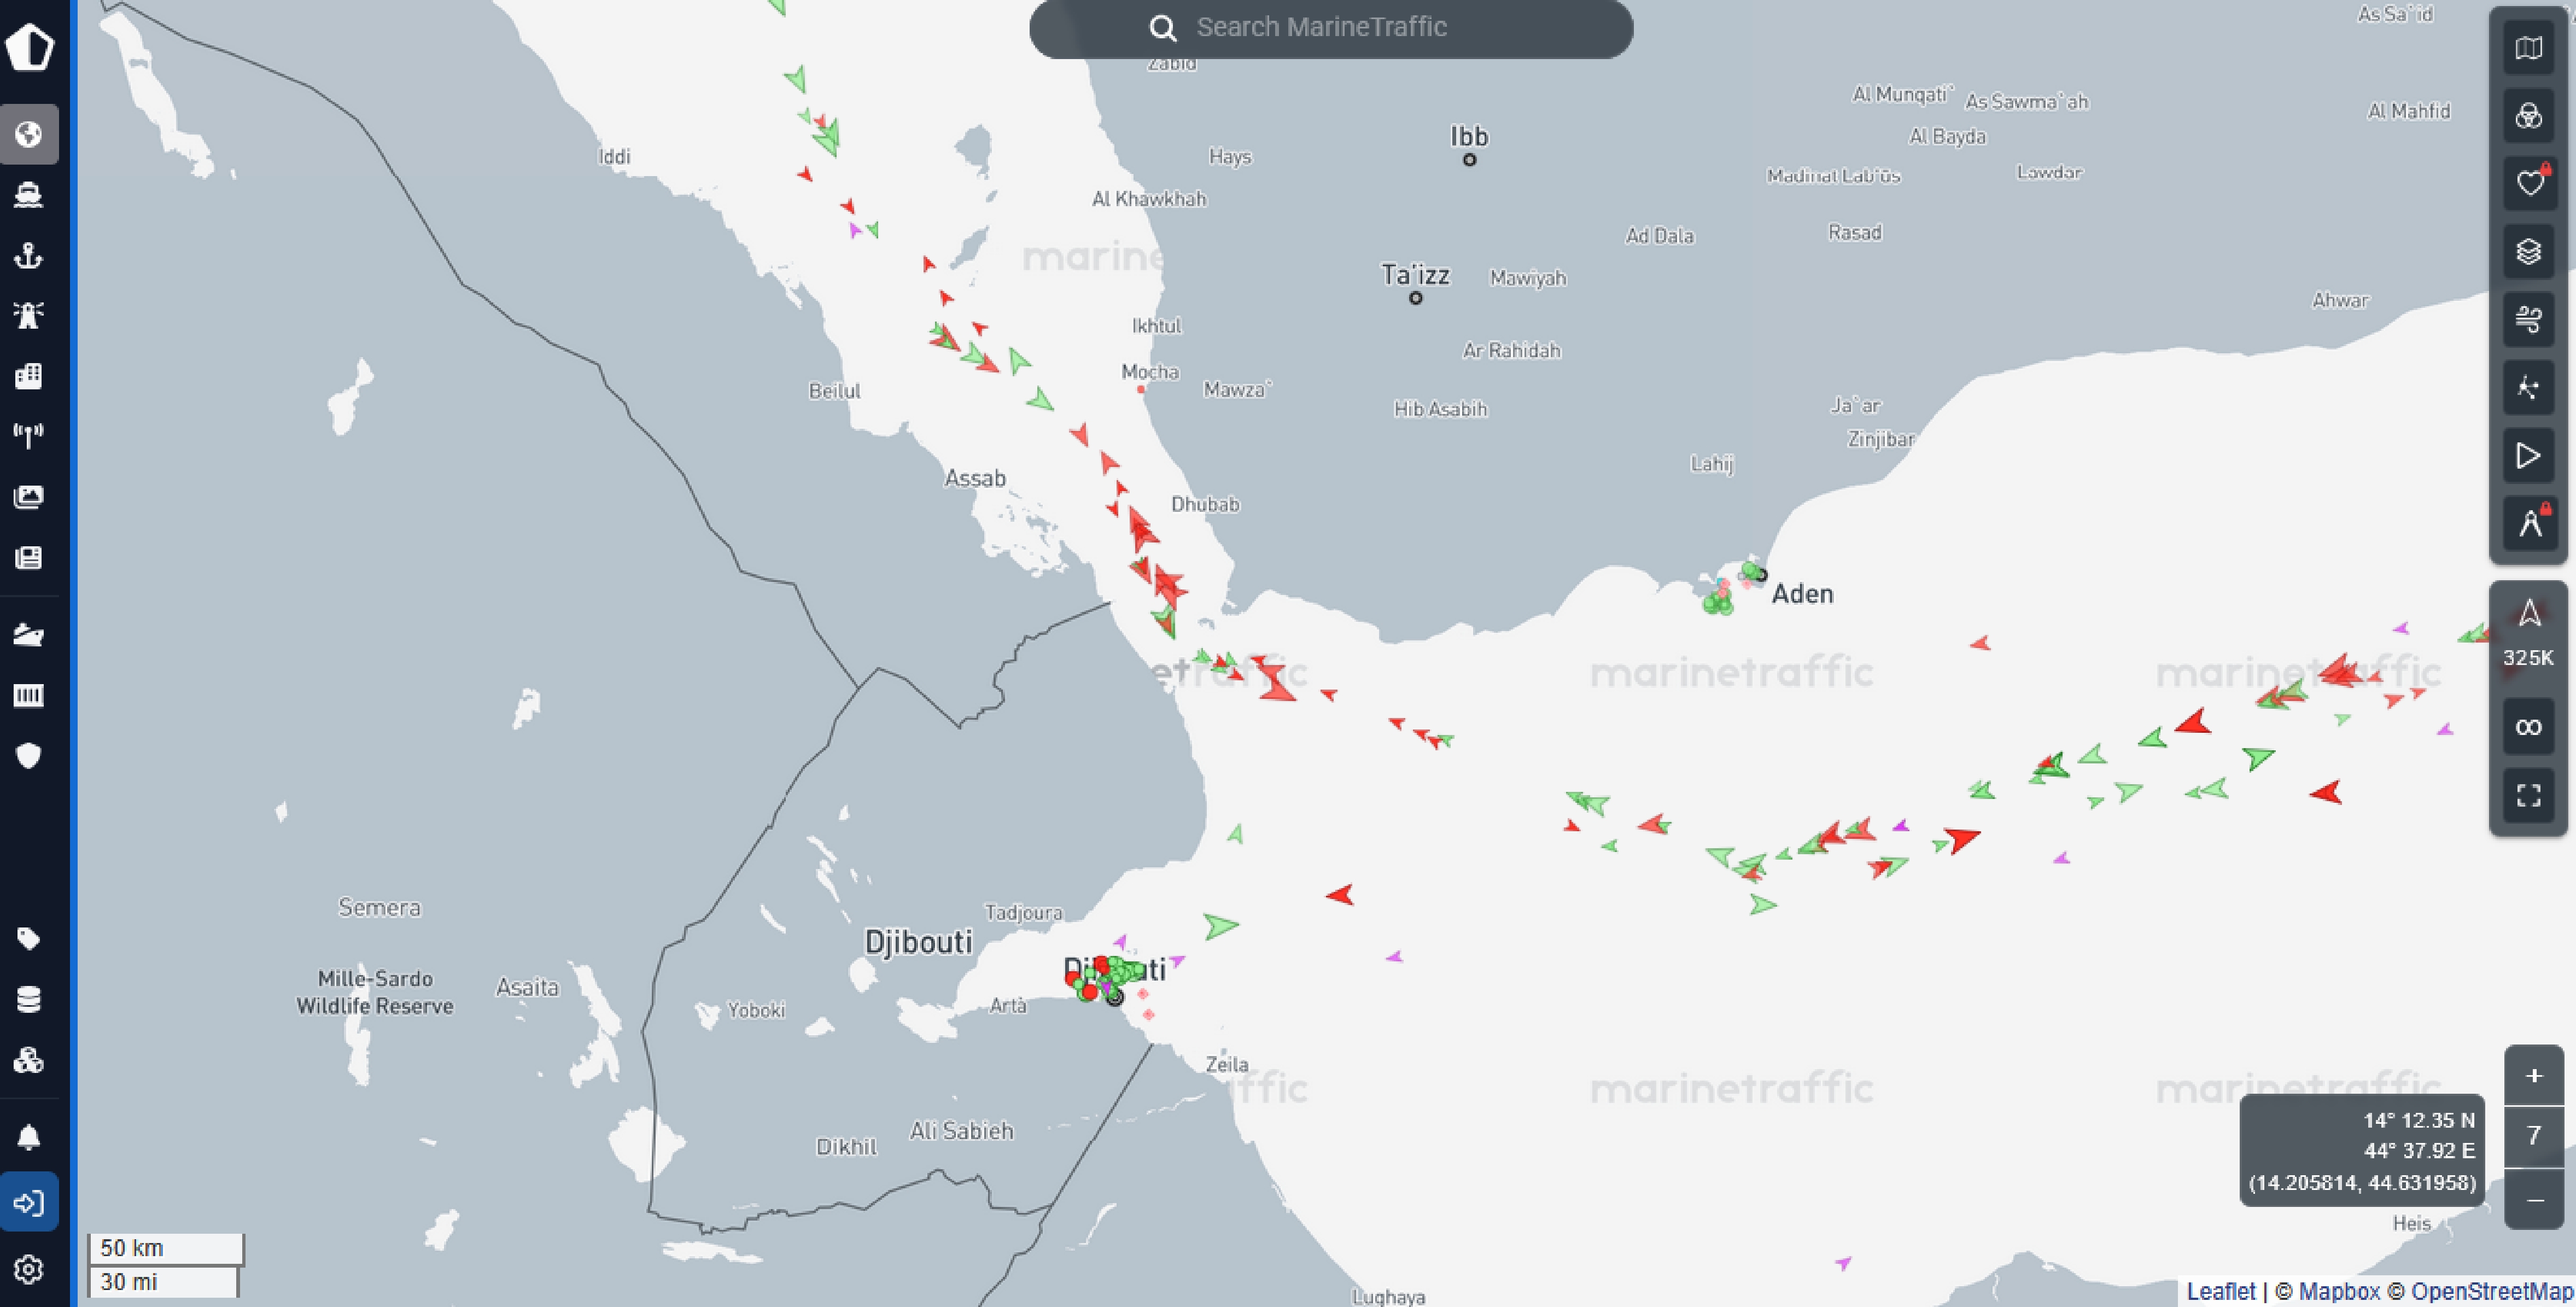Open the Photos gallery icon
2576x1307 pixels.
pyautogui.click(x=28, y=496)
